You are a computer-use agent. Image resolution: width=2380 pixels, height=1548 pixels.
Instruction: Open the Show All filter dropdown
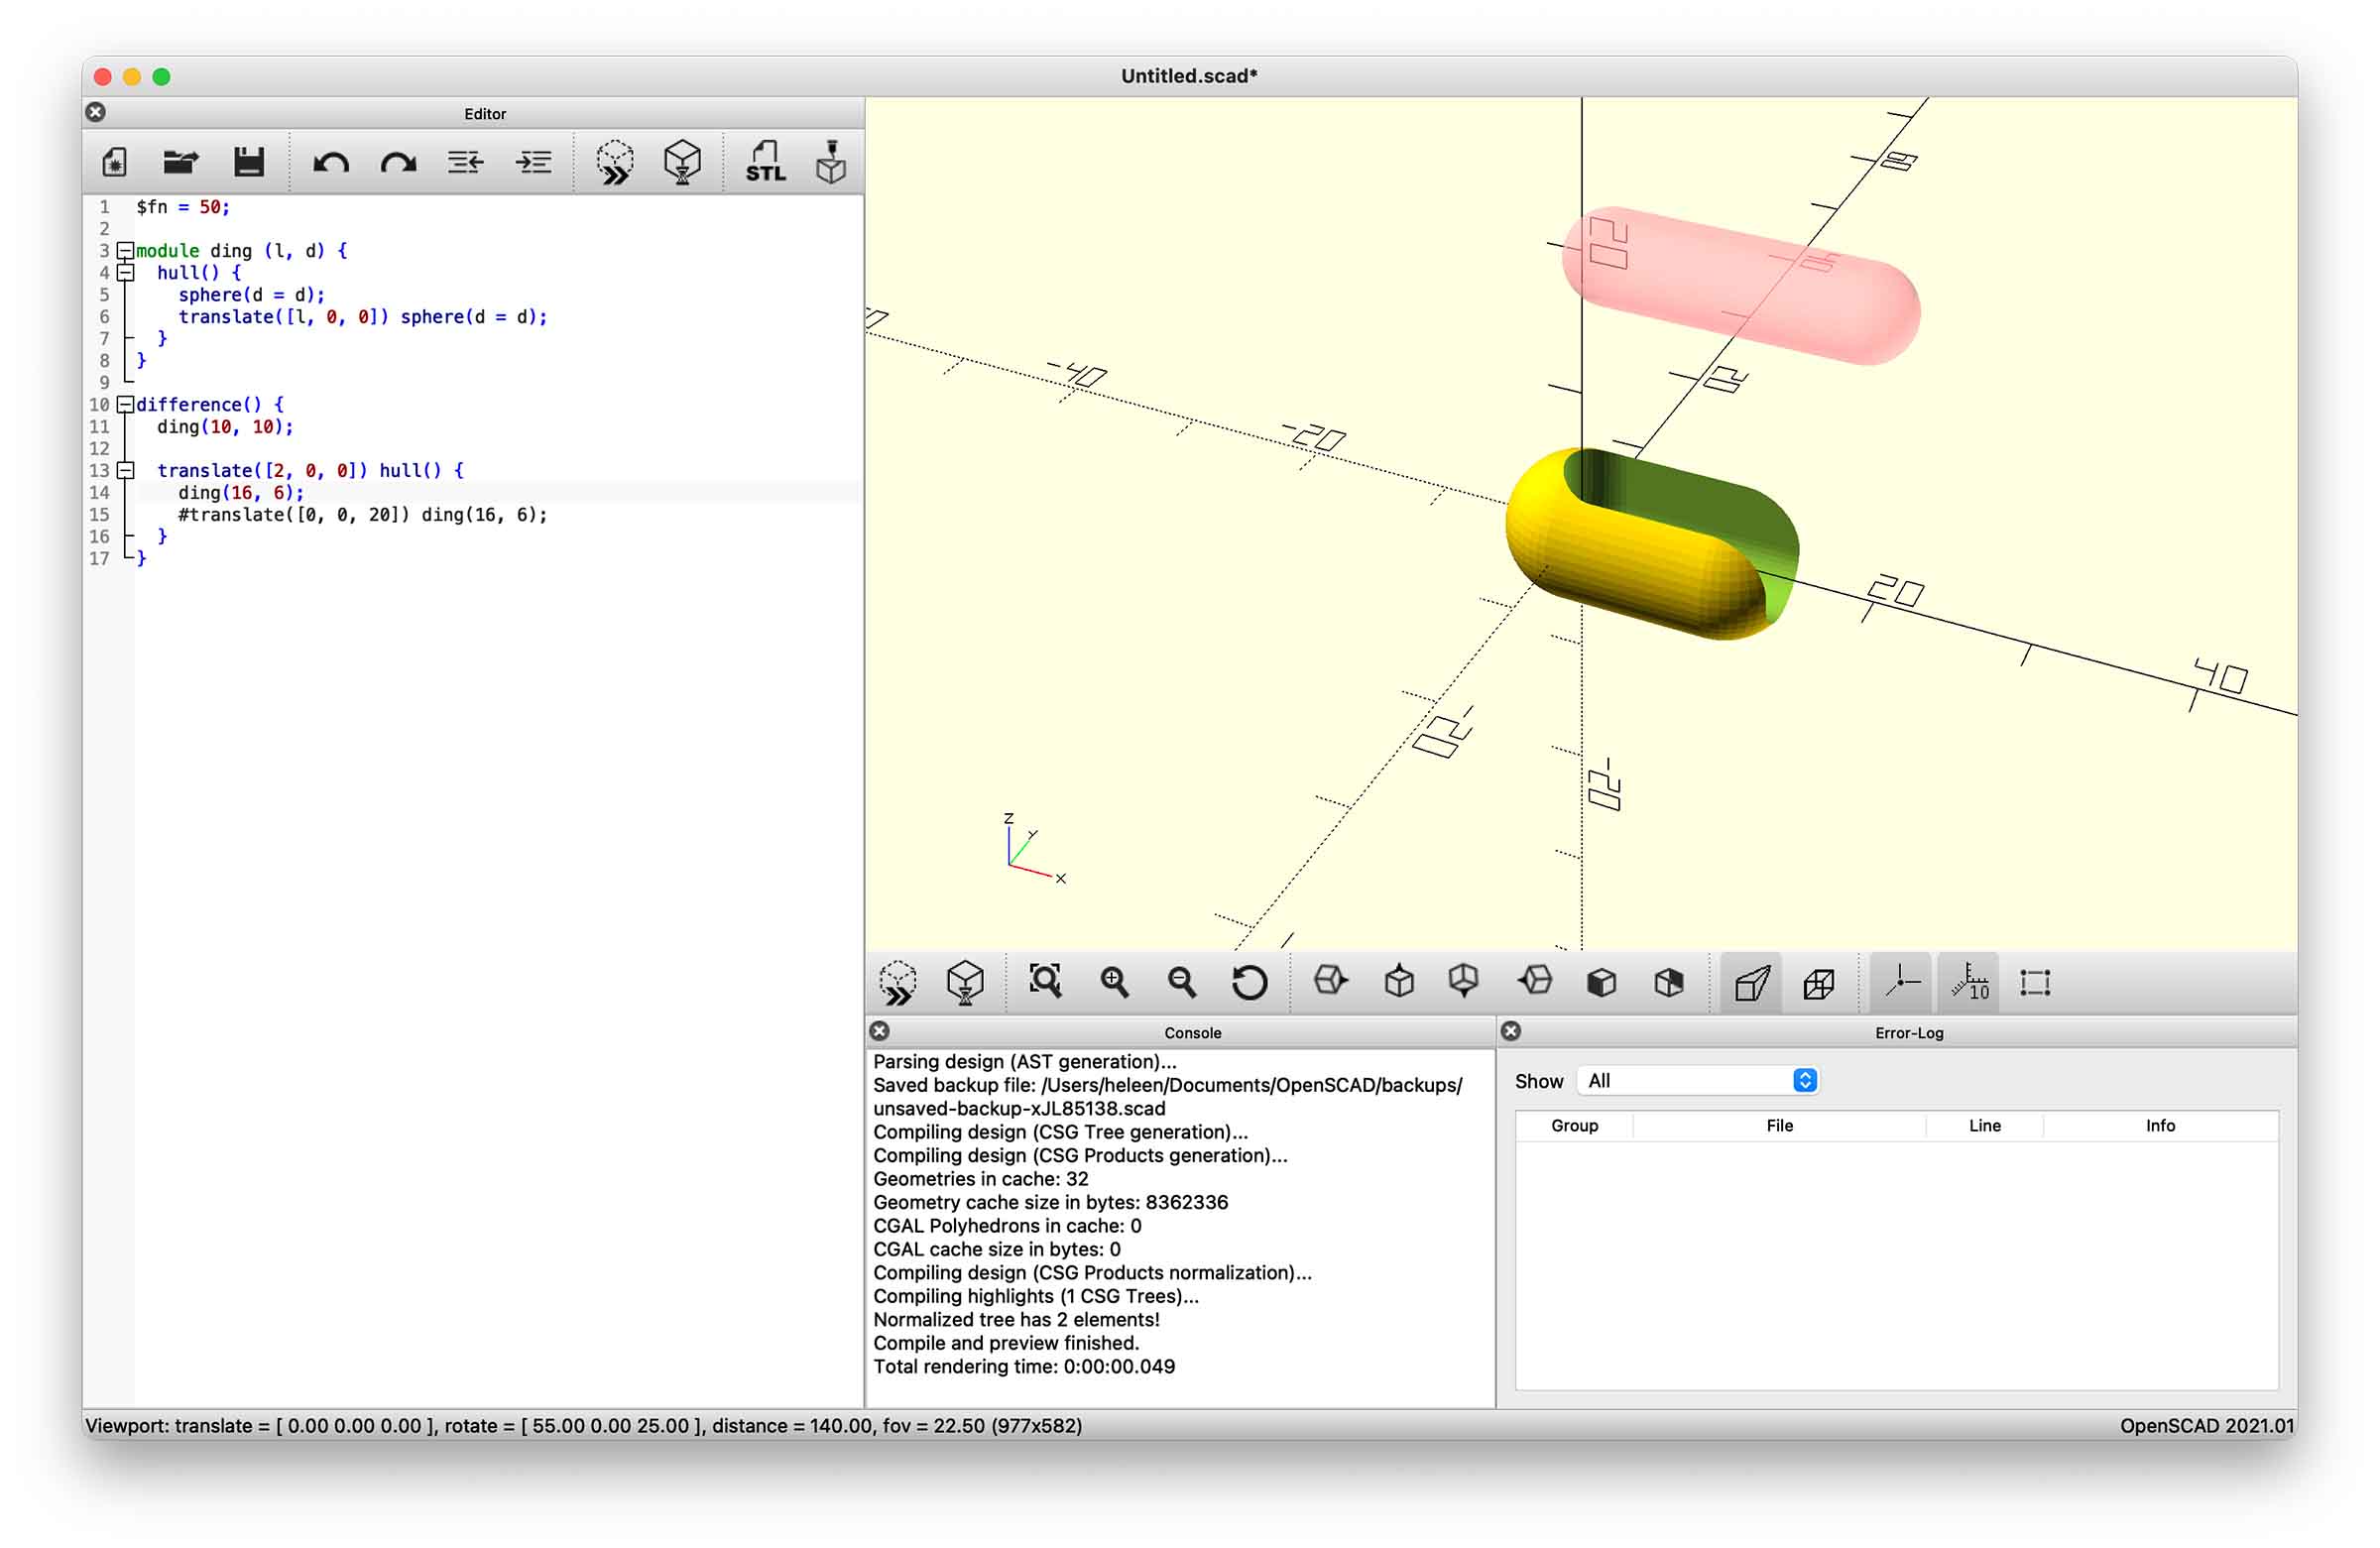[1698, 1081]
